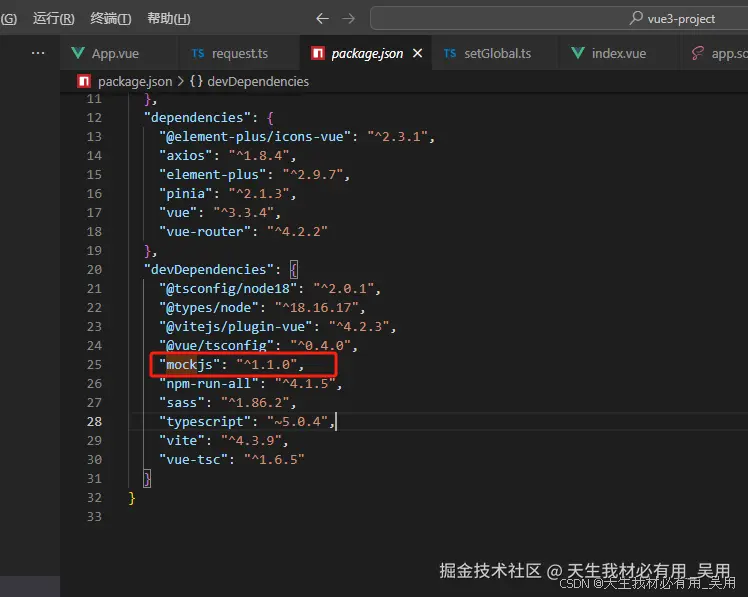
Task: Click the "@types/node" key
Action: [208, 307]
